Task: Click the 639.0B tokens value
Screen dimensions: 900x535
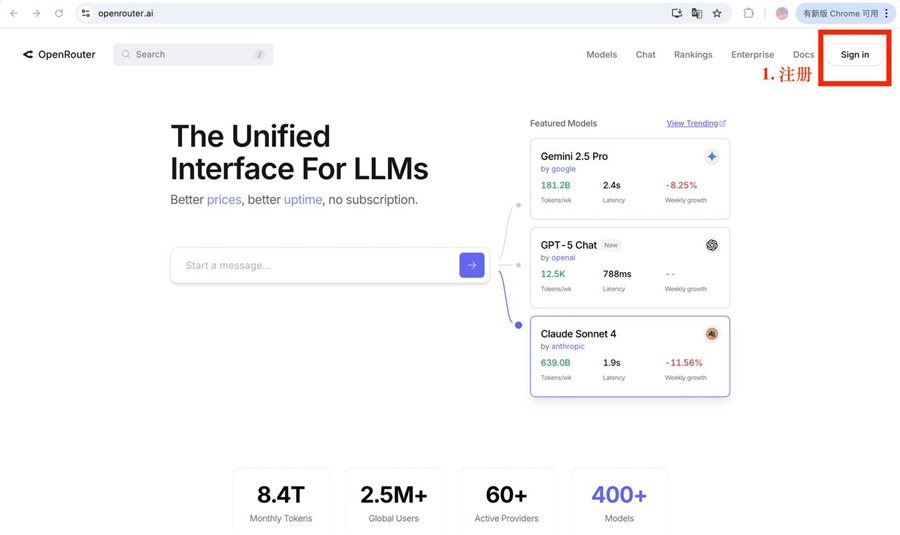Action: pyautogui.click(x=556, y=363)
